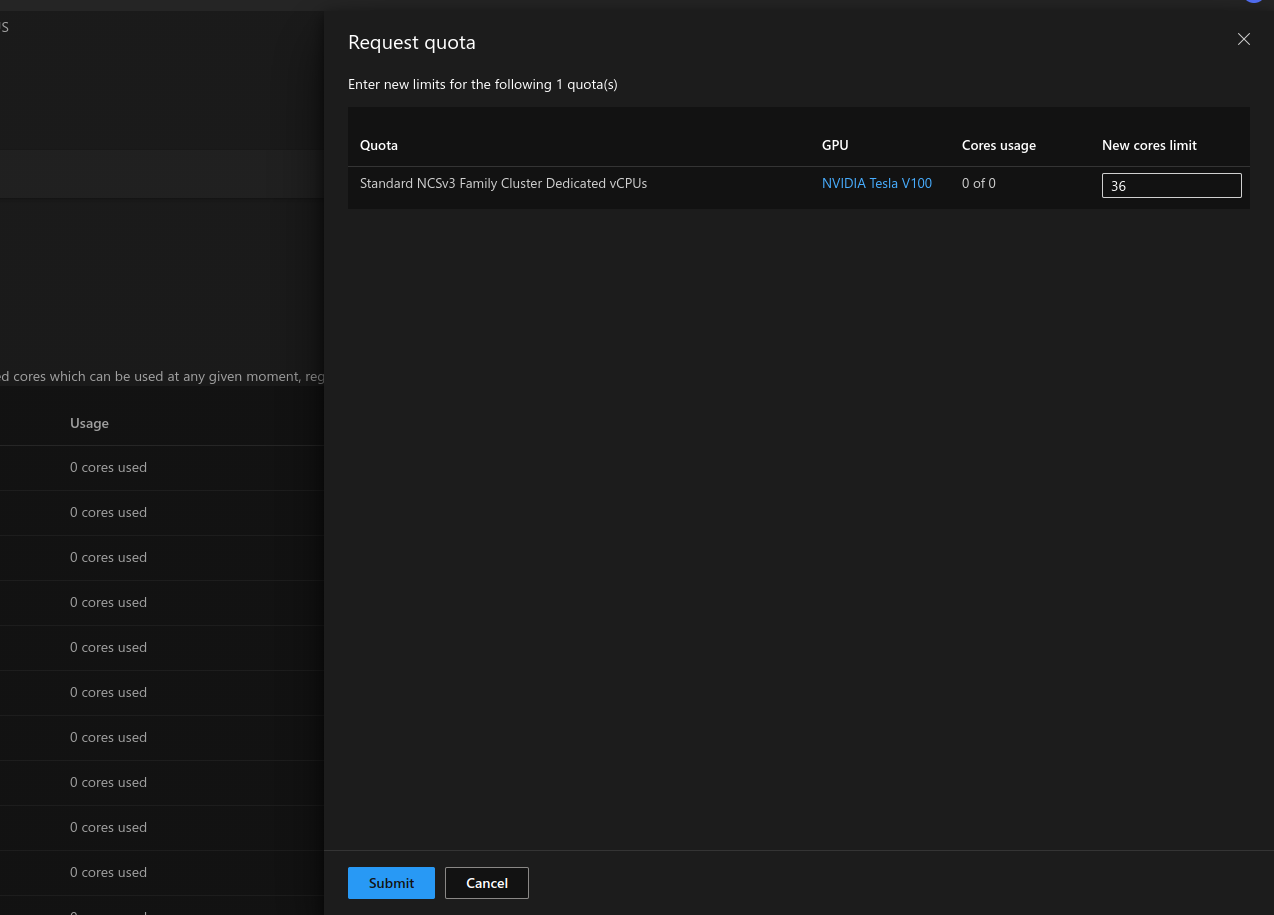Click the Usage column header in background
The width and height of the screenshot is (1274, 915).
point(89,423)
